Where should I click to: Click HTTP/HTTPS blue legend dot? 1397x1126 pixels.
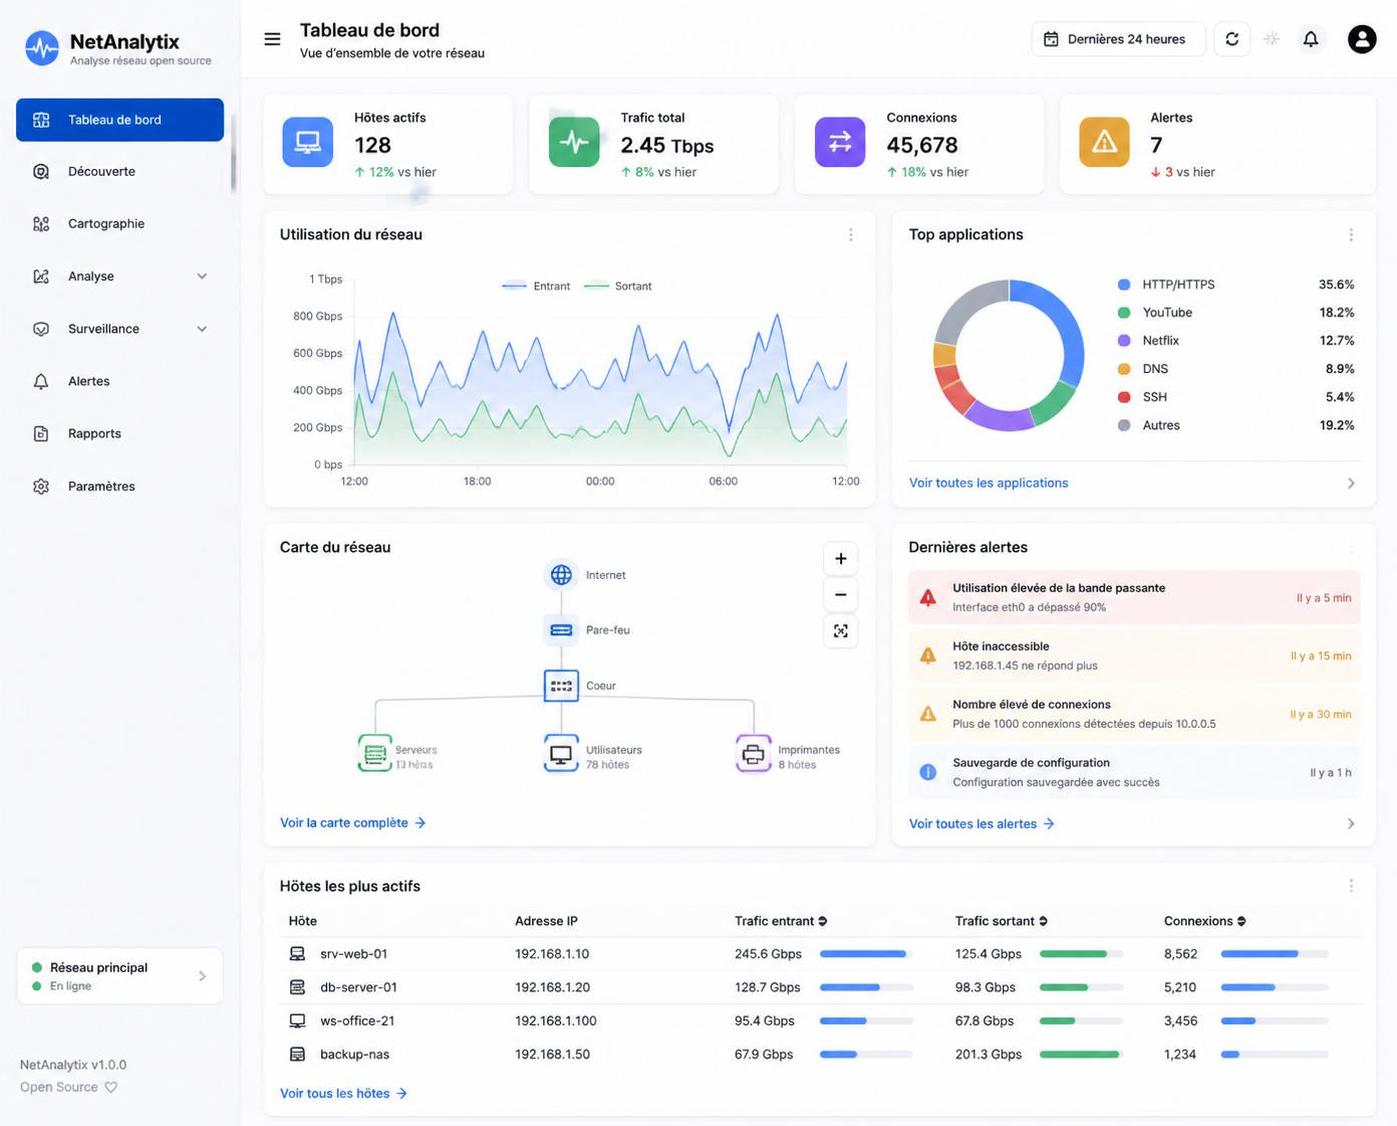pyautogui.click(x=1124, y=285)
